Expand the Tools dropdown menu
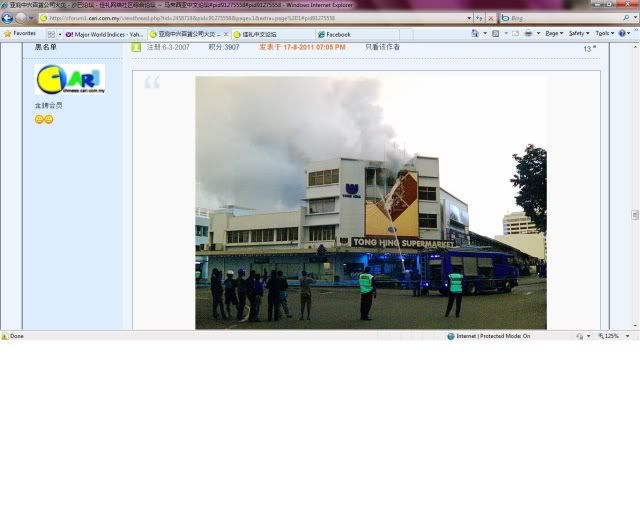Image resolution: width=640 pixels, height=515 pixels. point(604,33)
